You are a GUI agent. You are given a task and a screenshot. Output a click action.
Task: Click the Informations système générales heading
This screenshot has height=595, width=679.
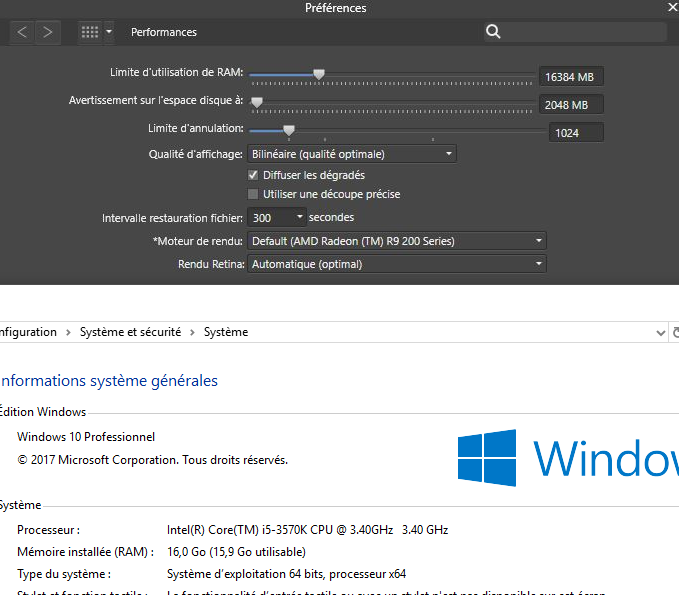pos(108,381)
